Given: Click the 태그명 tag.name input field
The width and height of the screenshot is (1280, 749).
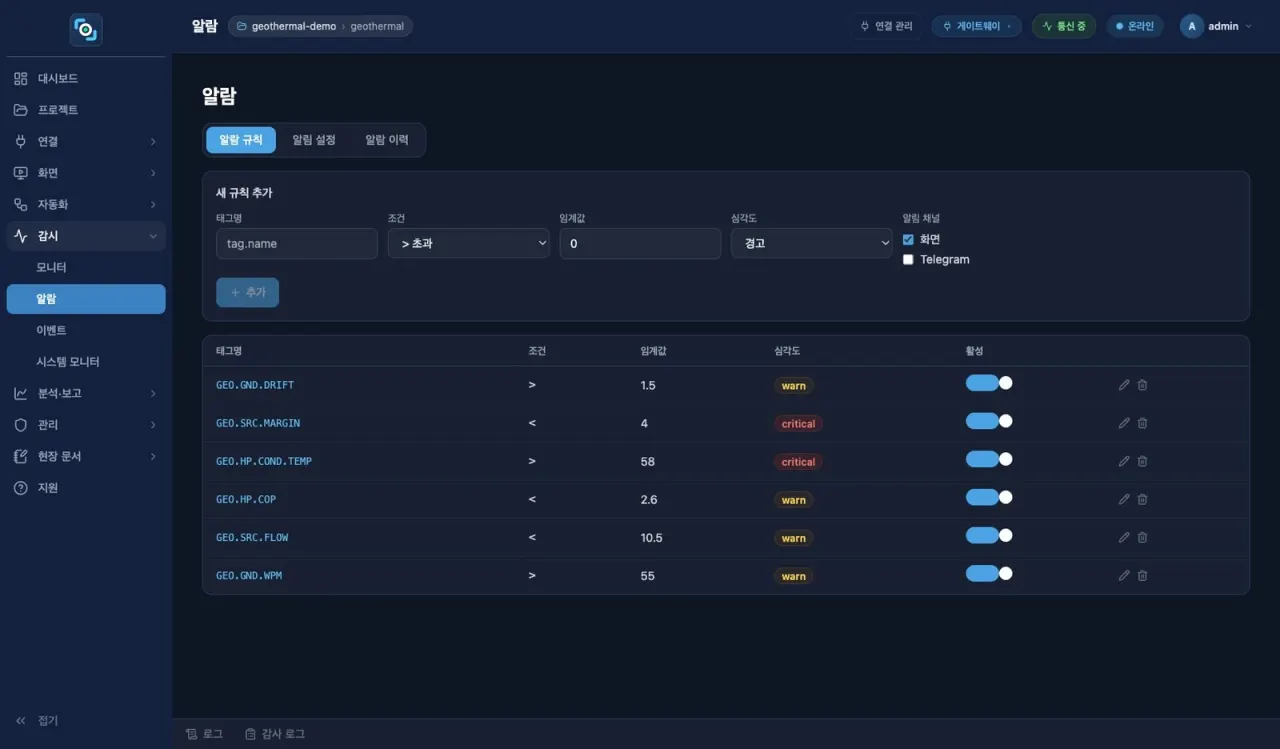Looking at the screenshot, I should tap(297, 243).
